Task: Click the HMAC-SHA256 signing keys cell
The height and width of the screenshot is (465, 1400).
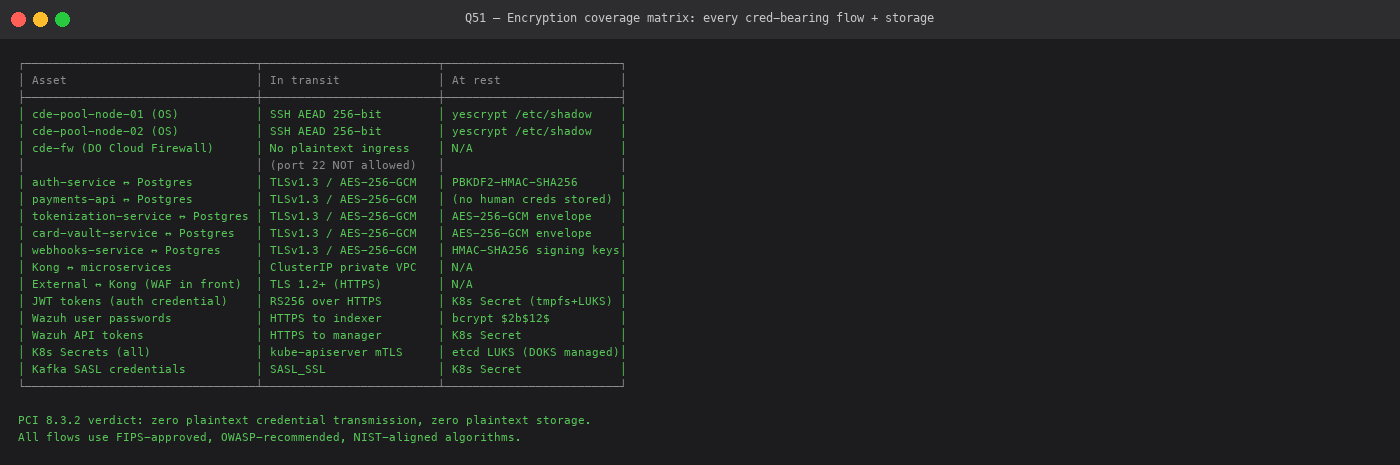Action: (536, 250)
